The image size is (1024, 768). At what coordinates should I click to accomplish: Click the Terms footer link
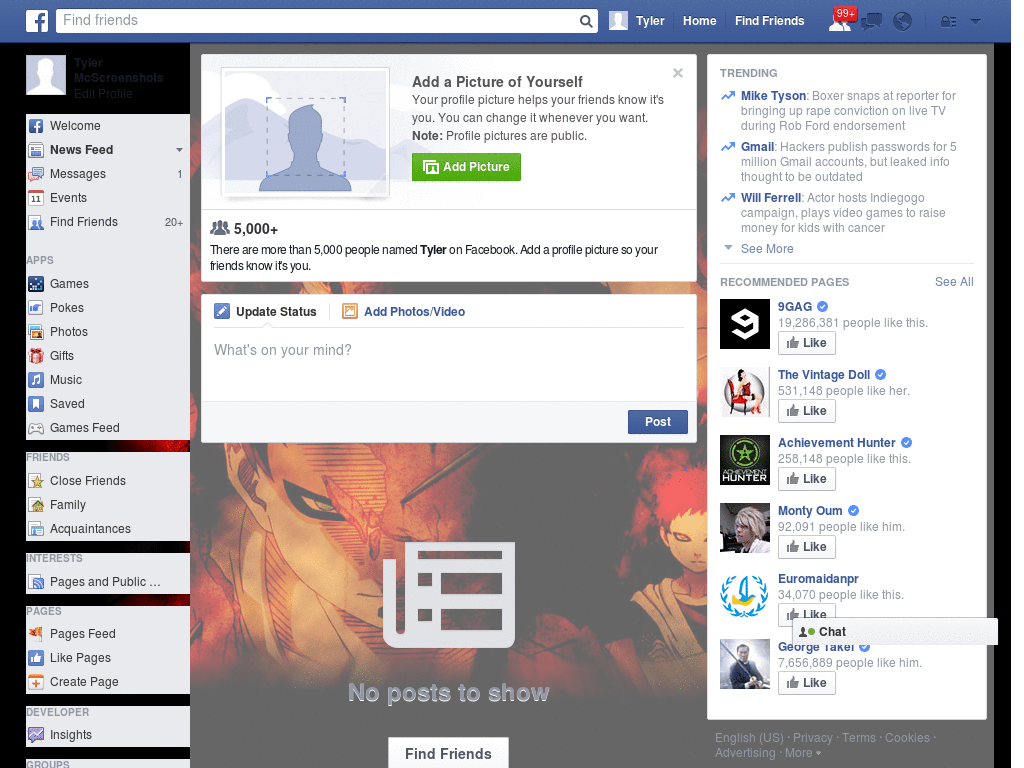tap(858, 738)
